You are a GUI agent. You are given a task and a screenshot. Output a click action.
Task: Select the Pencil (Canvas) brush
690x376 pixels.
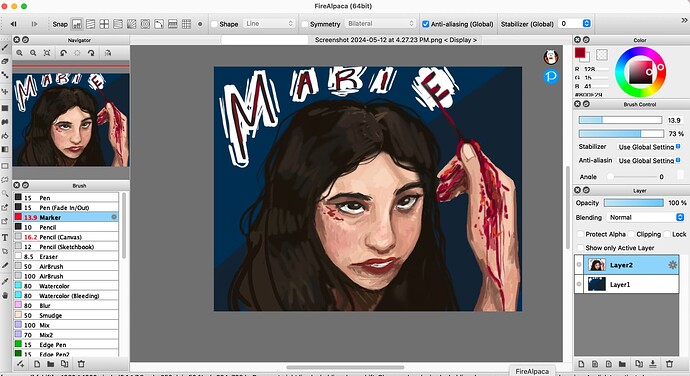[x=66, y=237]
